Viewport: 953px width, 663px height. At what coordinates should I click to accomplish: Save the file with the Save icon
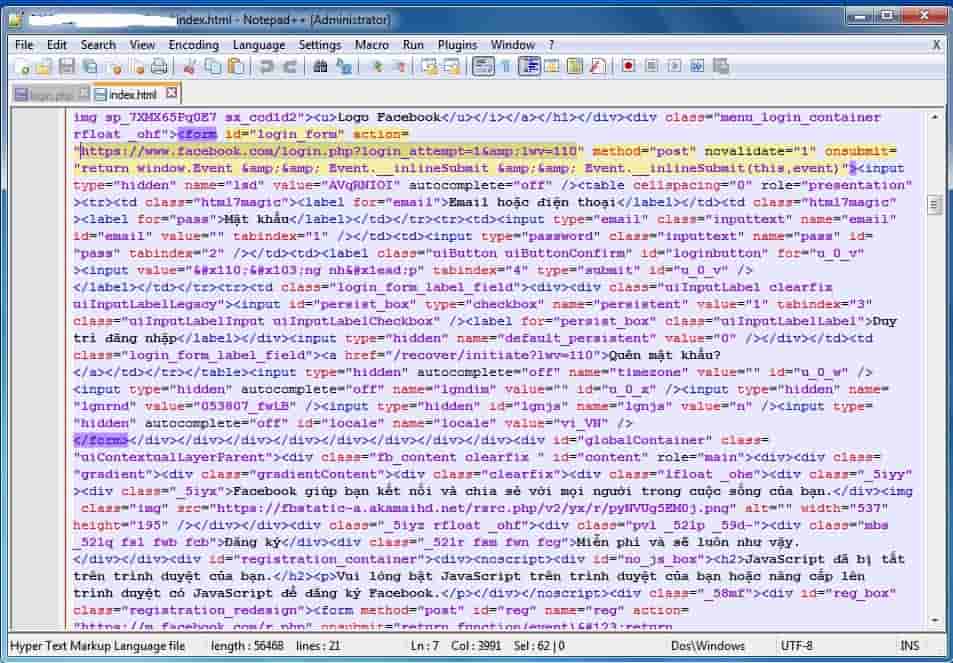(x=66, y=66)
